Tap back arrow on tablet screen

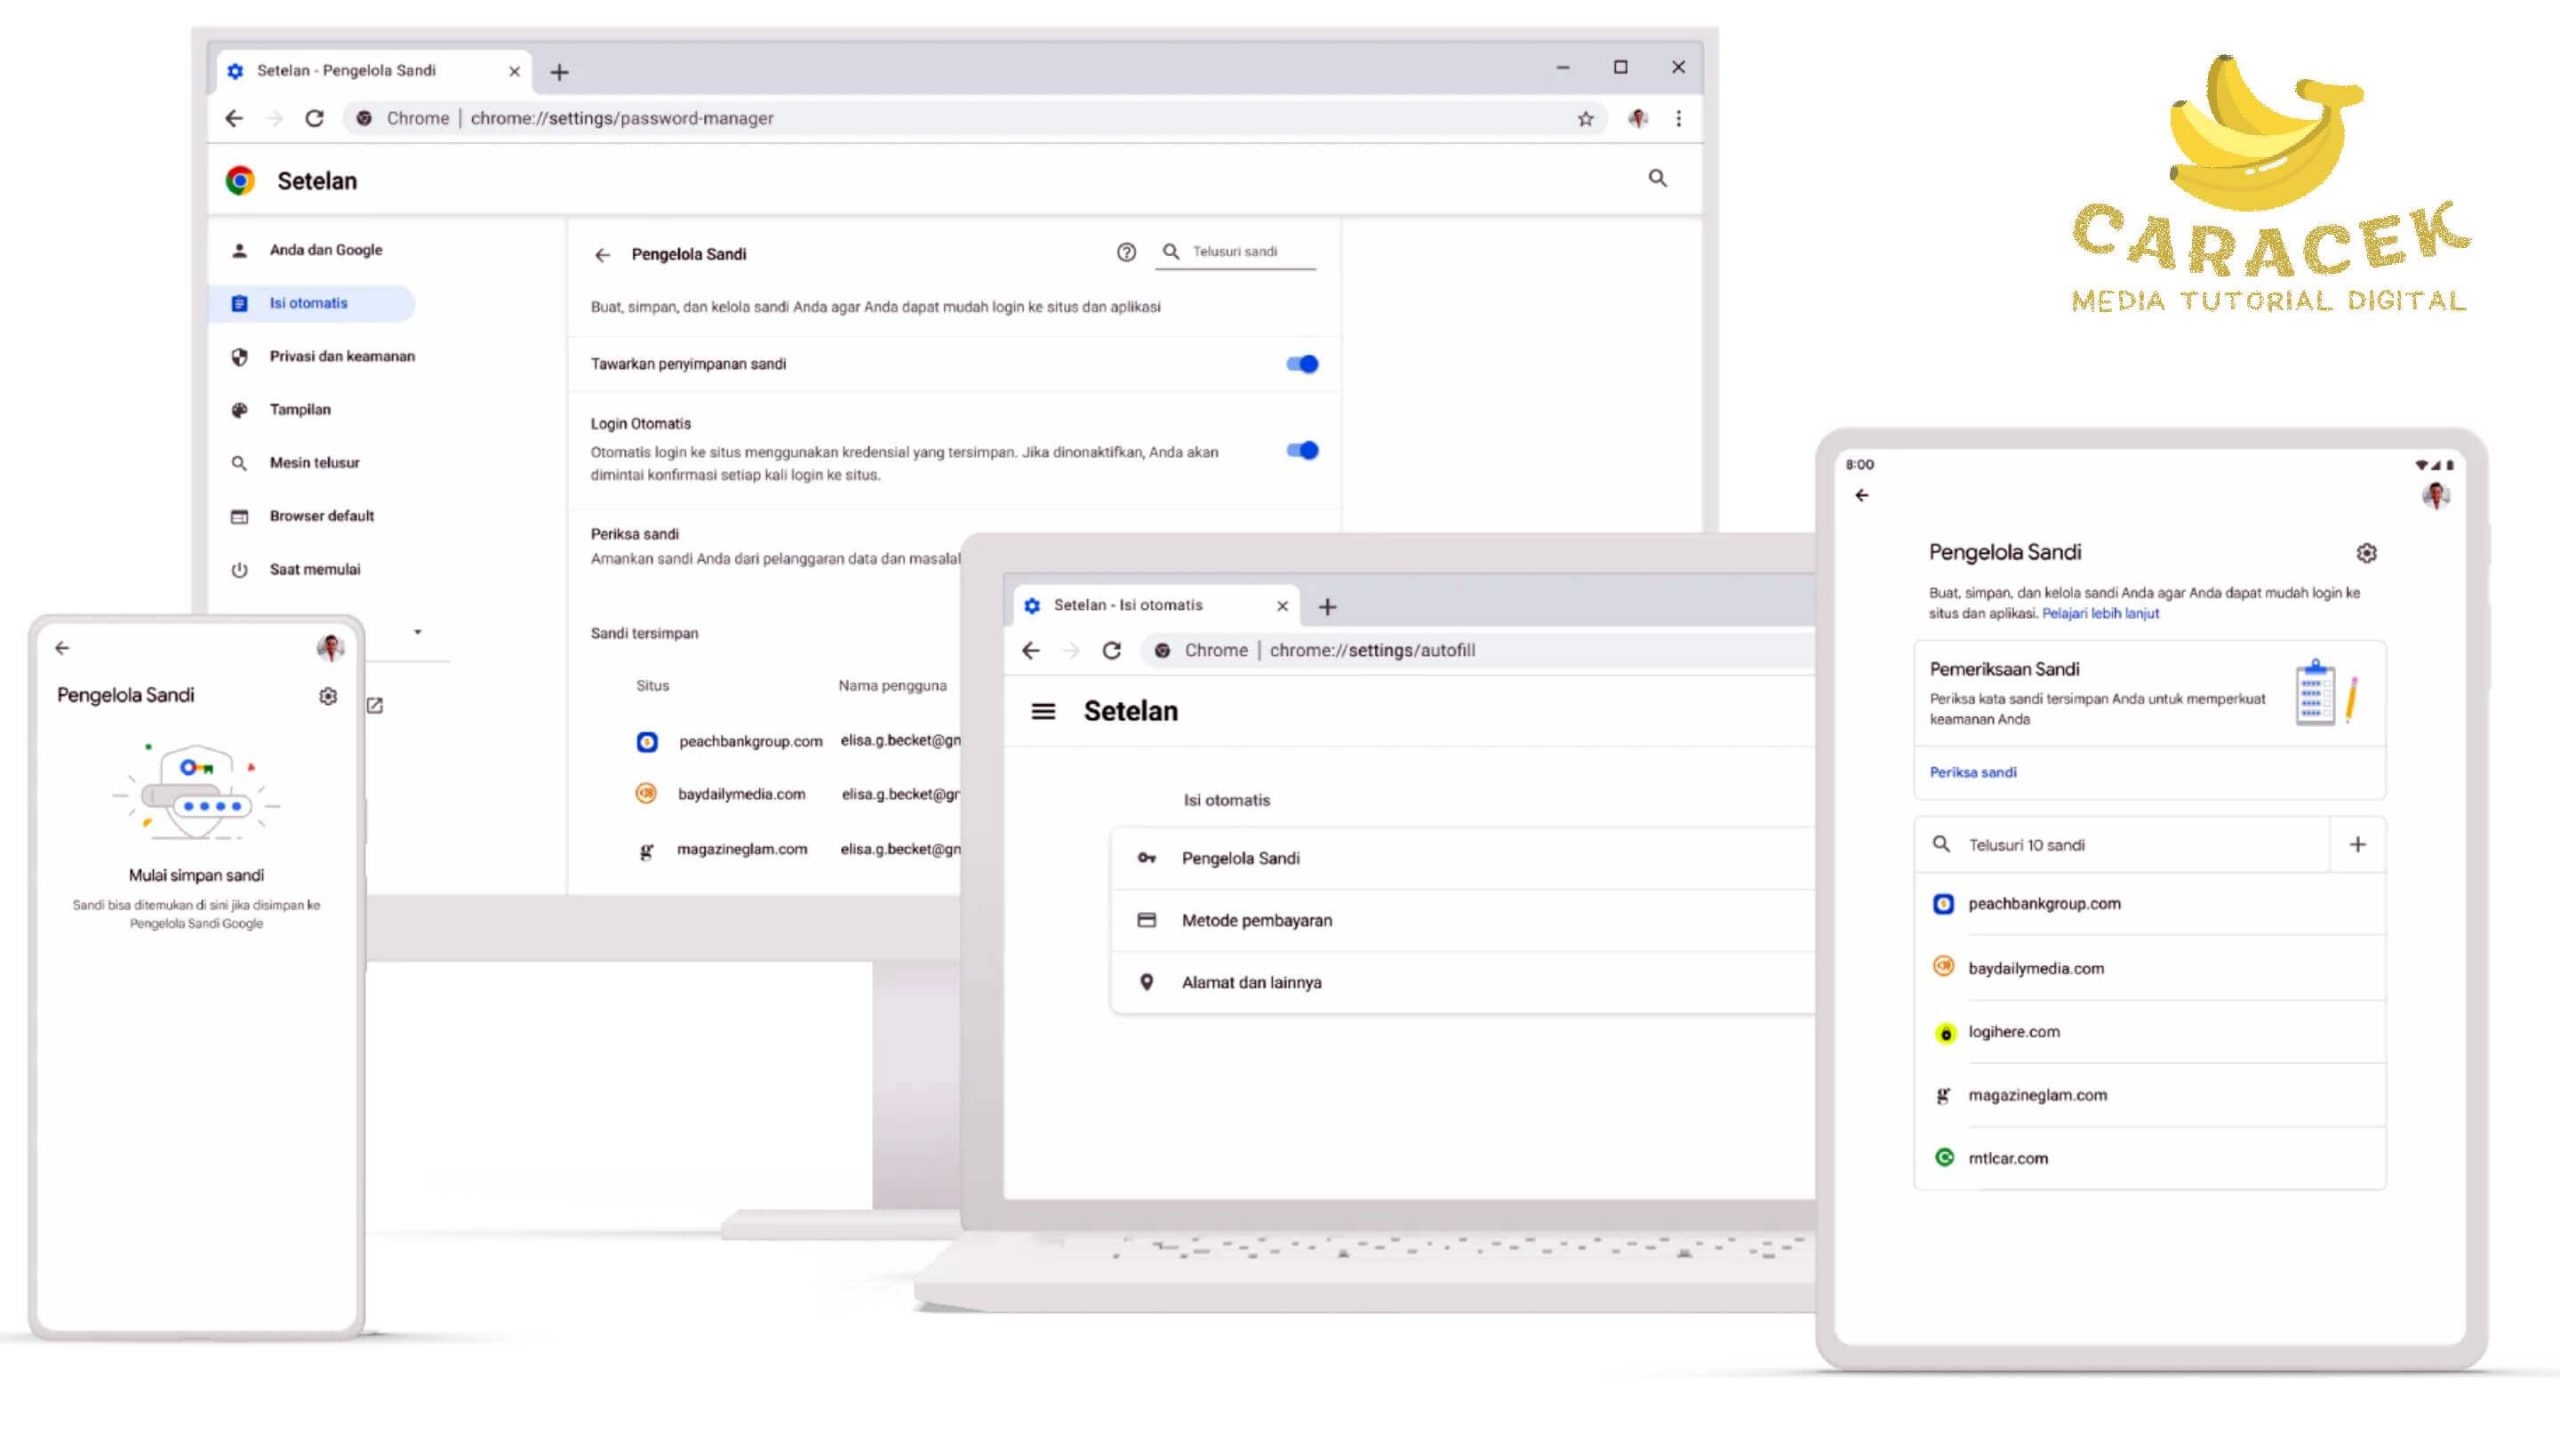click(1861, 495)
